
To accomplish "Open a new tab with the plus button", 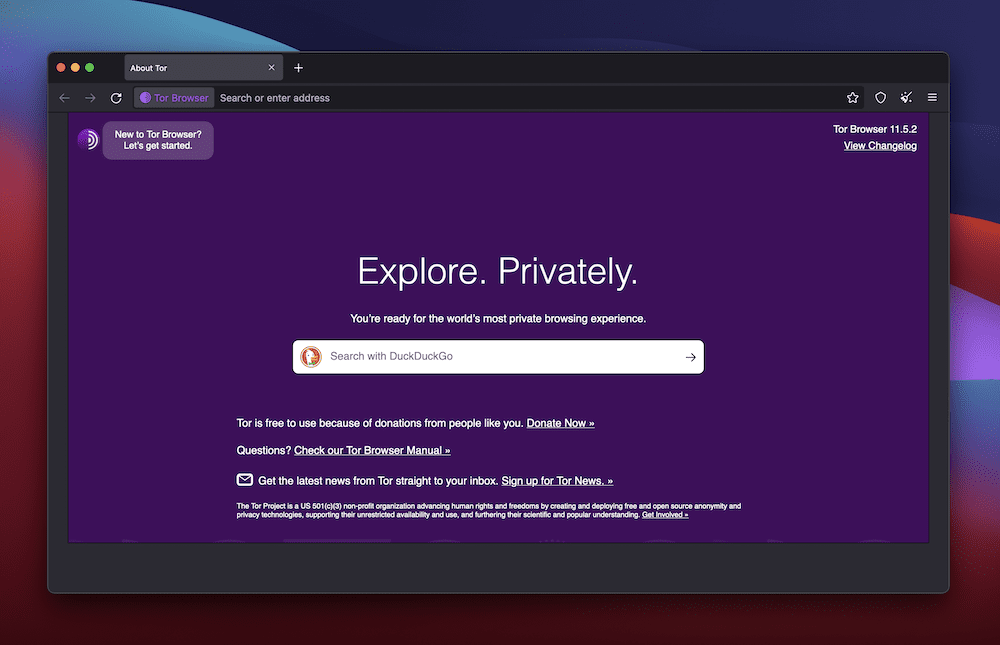I will [x=298, y=67].
